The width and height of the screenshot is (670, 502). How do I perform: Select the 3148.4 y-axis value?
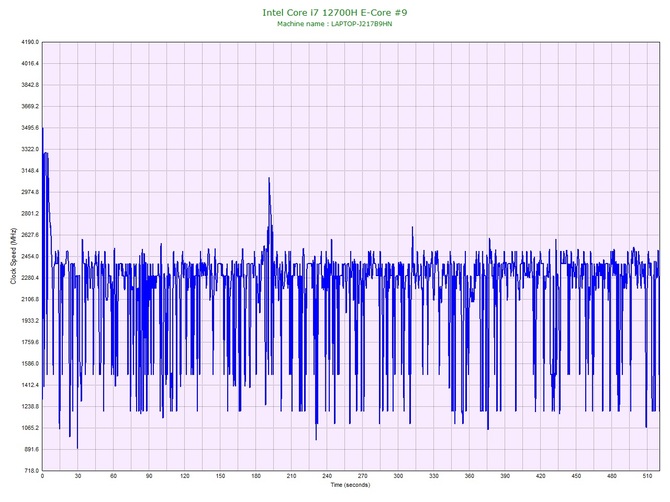point(30,171)
